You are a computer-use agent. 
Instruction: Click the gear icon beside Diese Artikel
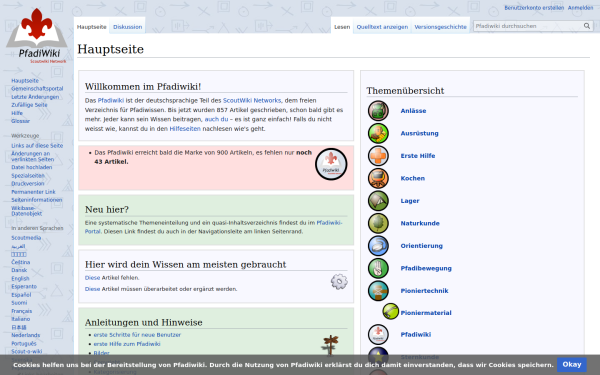[x=339, y=282]
